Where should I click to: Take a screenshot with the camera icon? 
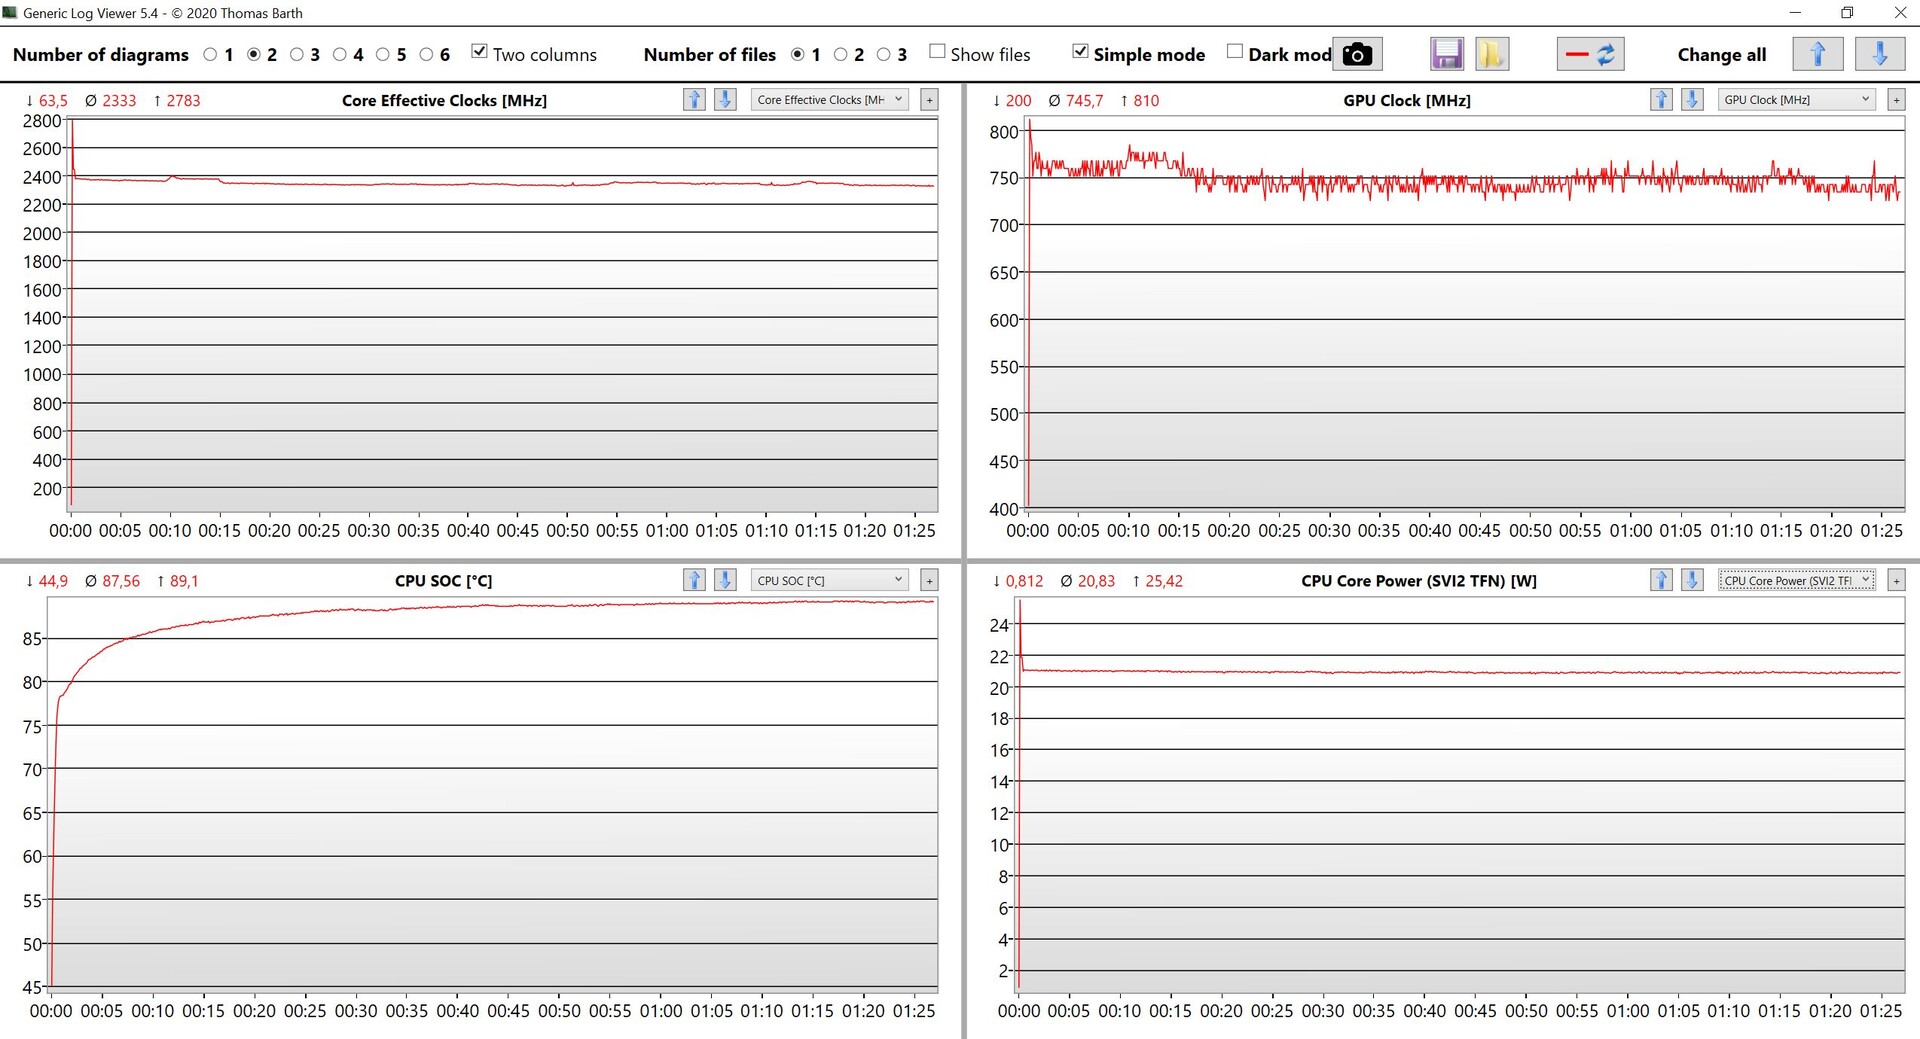[x=1357, y=54]
